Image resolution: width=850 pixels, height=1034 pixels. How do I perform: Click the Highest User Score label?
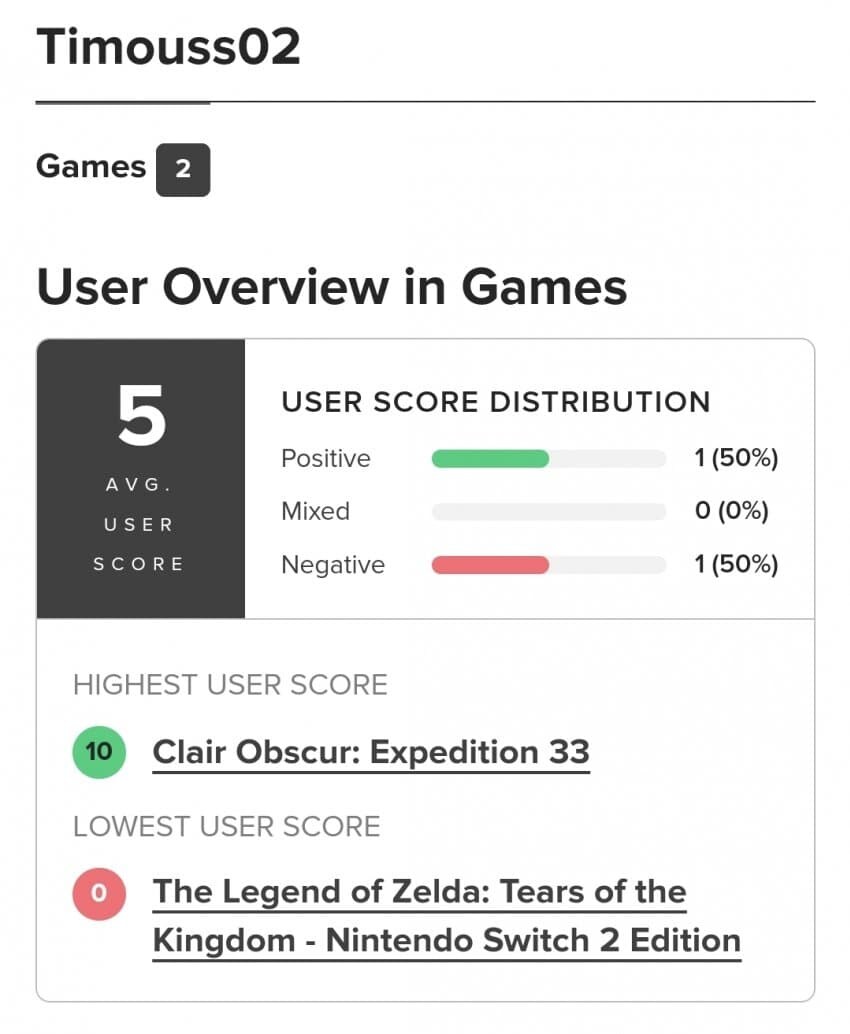[230, 685]
